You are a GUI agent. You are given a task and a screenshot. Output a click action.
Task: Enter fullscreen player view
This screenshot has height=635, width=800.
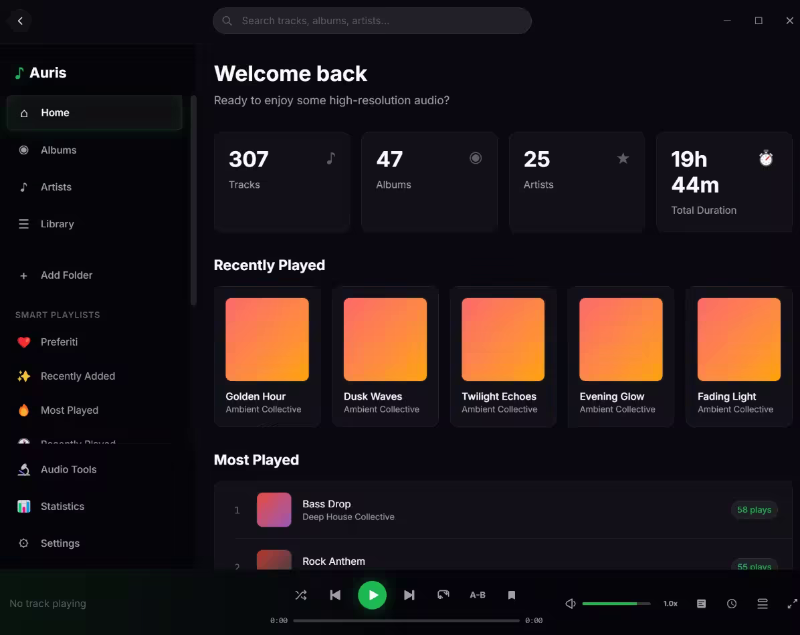(792, 604)
